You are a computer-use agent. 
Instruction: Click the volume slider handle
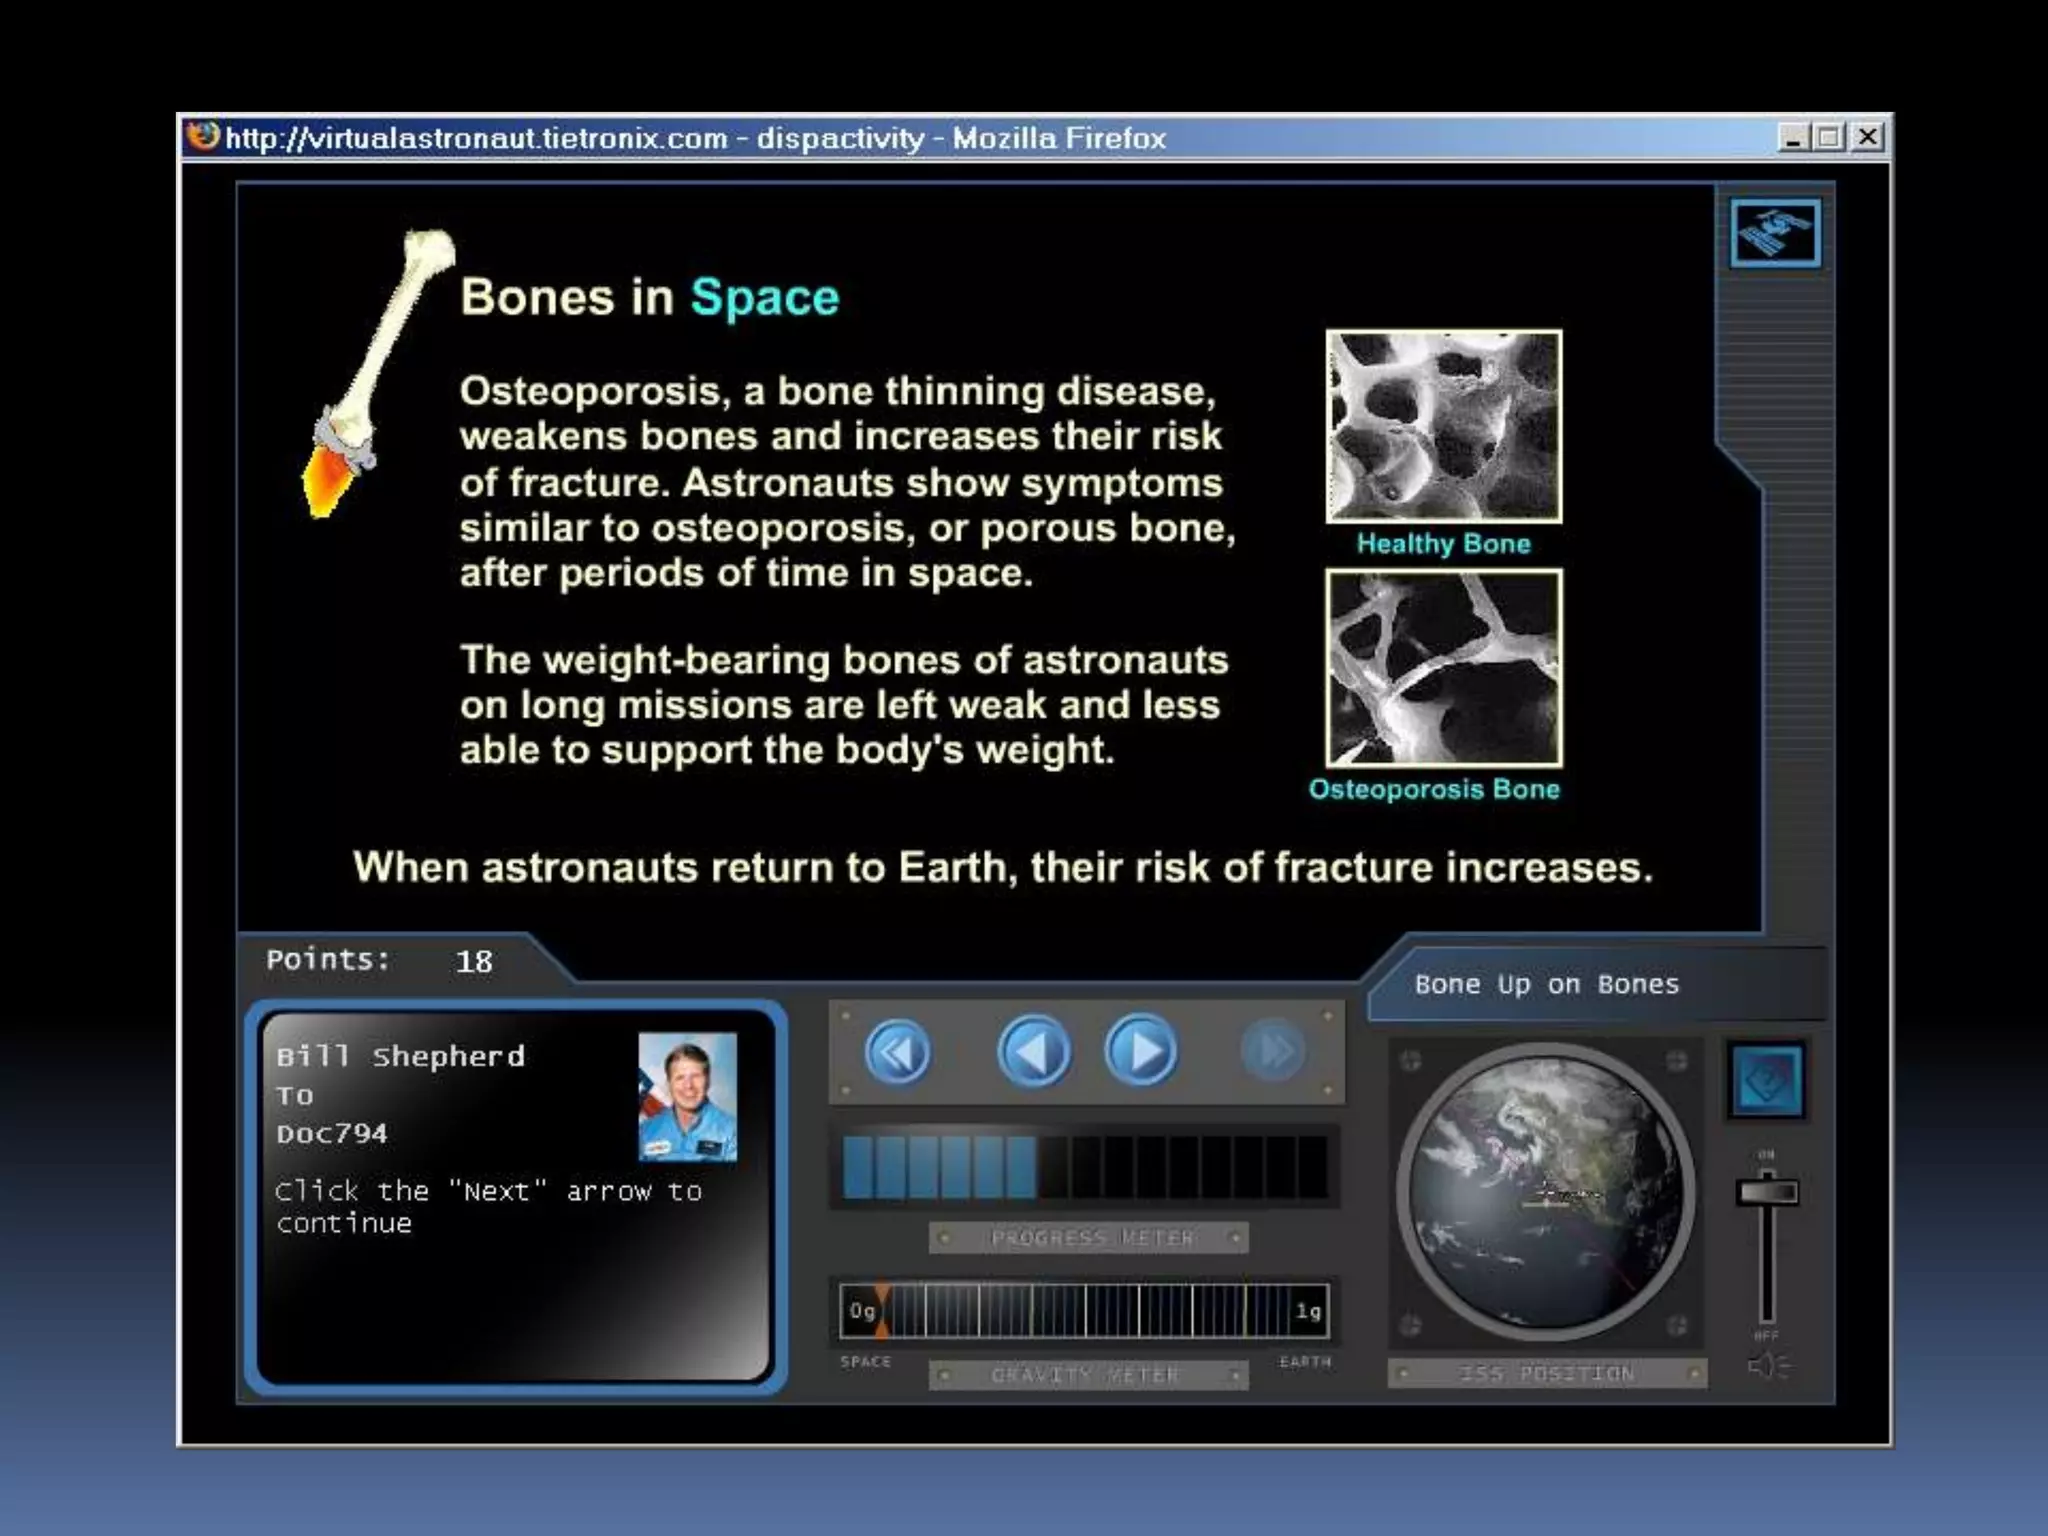(x=1767, y=1192)
